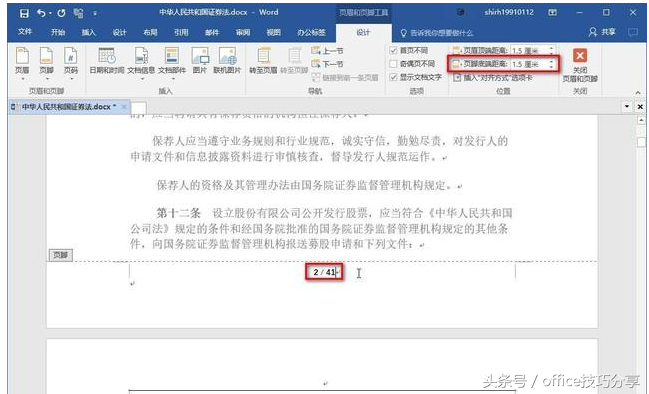The image size is (649, 394).
Task: Click the shirh19910112 account name
Action: [509, 12]
